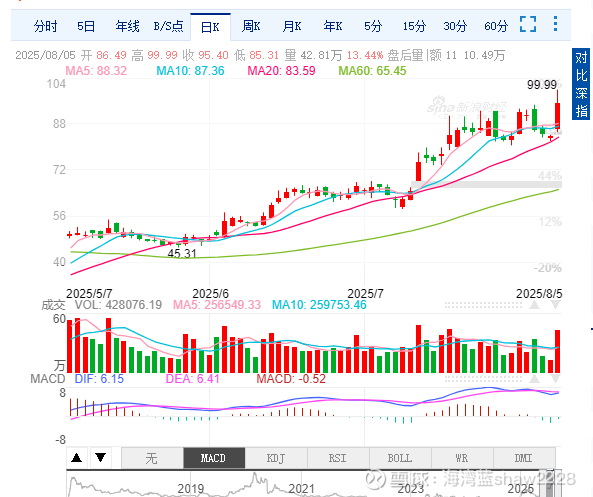
Task: Switch indicator to RSI
Action: point(338,458)
